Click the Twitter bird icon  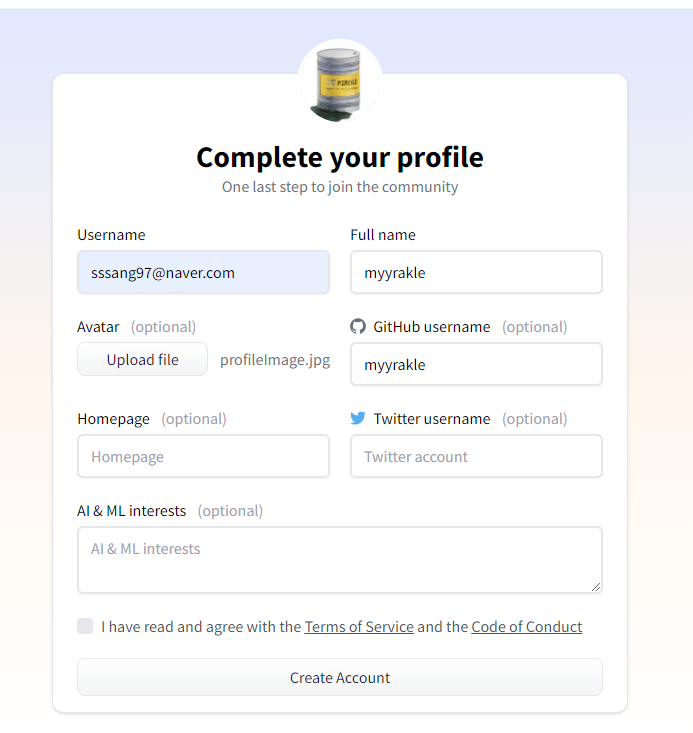(x=358, y=419)
